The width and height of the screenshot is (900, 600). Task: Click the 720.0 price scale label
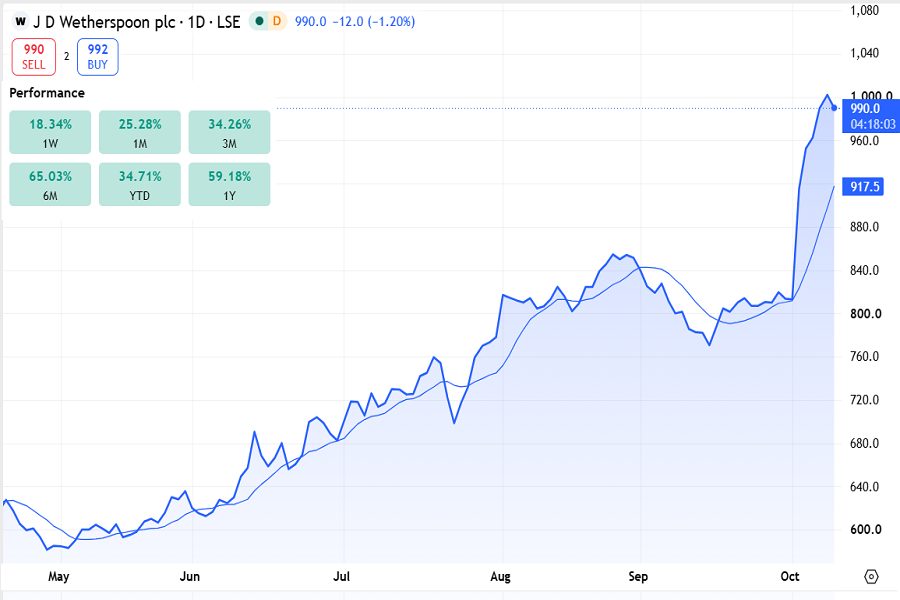864,400
